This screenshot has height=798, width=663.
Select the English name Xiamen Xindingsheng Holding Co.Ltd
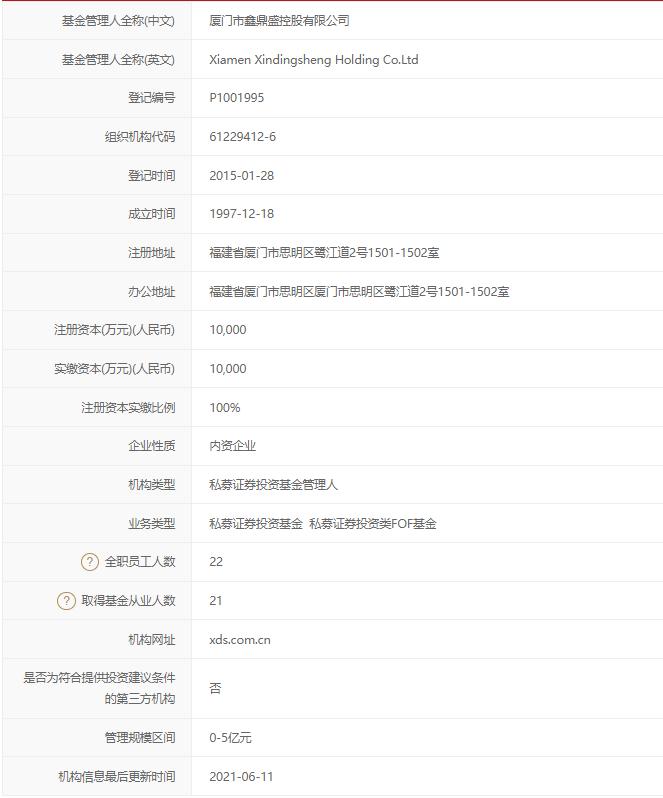(314, 60)
